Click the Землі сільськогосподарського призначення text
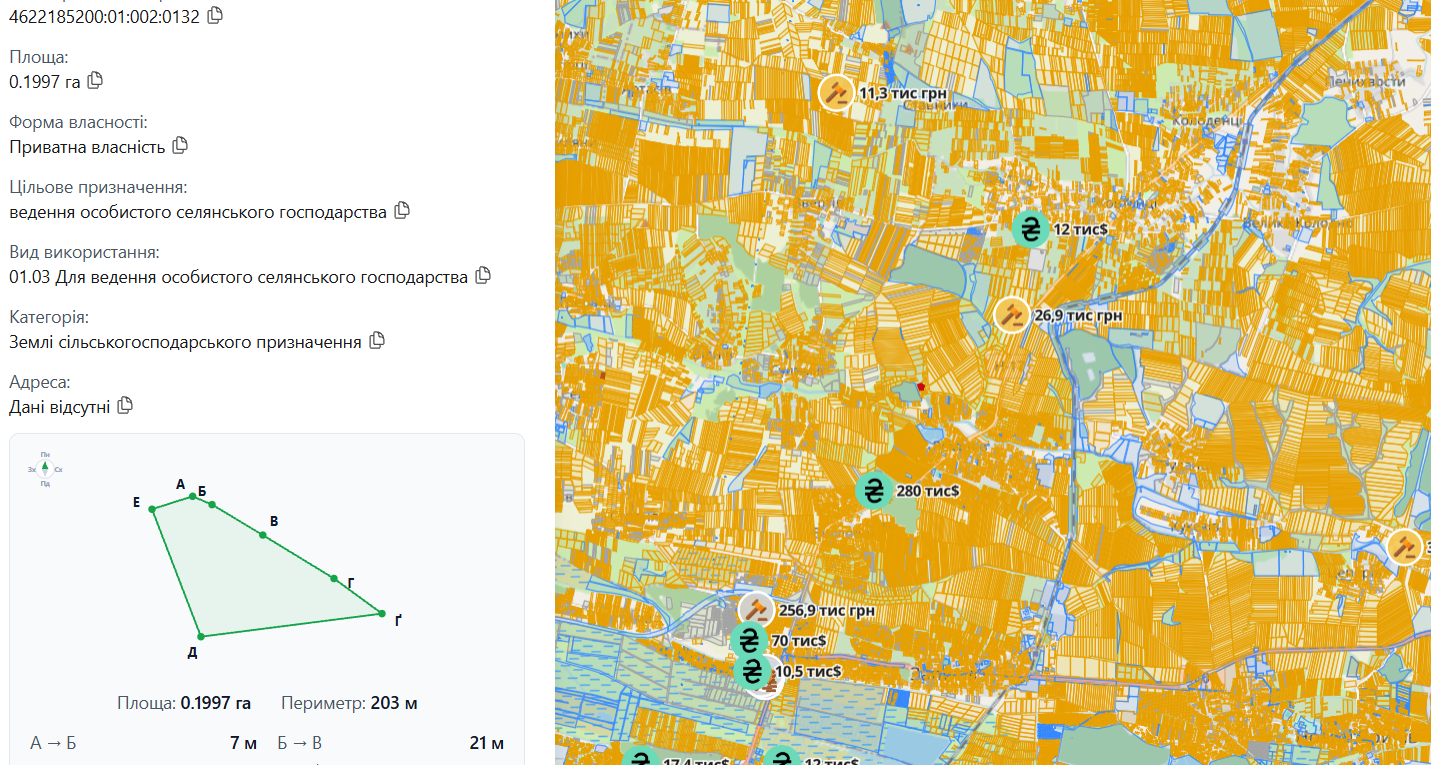Viewport: 1431px width, 765px height. pyautogui.click(x=185, y=342)
